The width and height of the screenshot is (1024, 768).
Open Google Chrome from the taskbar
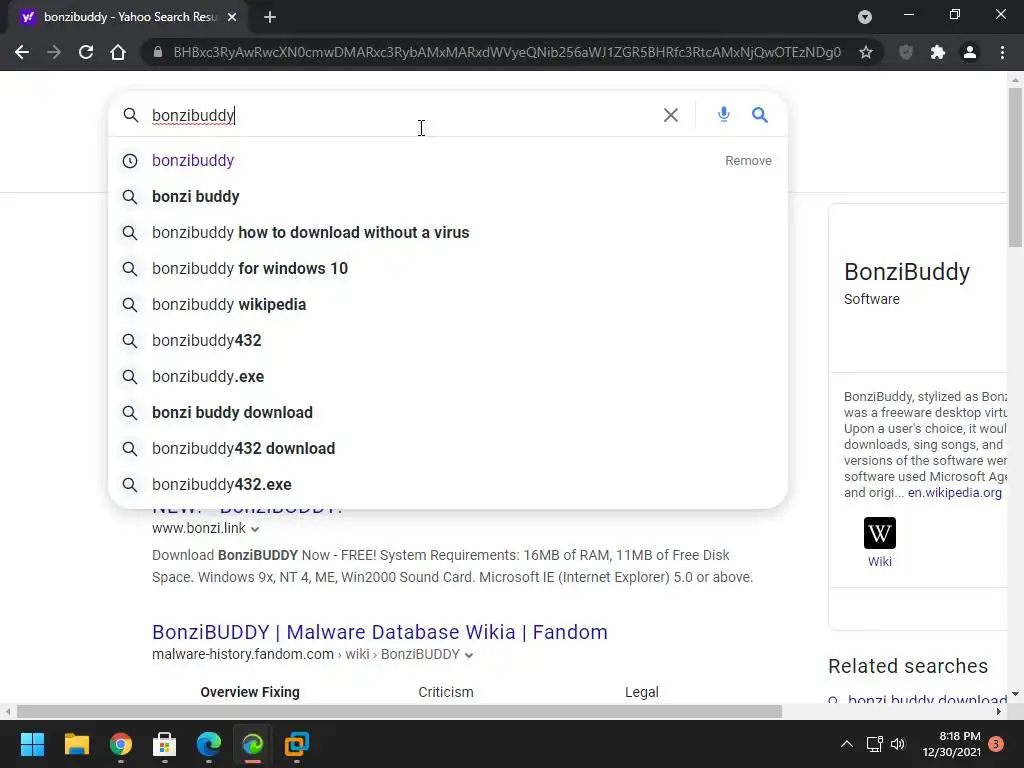tap(121, 744)
